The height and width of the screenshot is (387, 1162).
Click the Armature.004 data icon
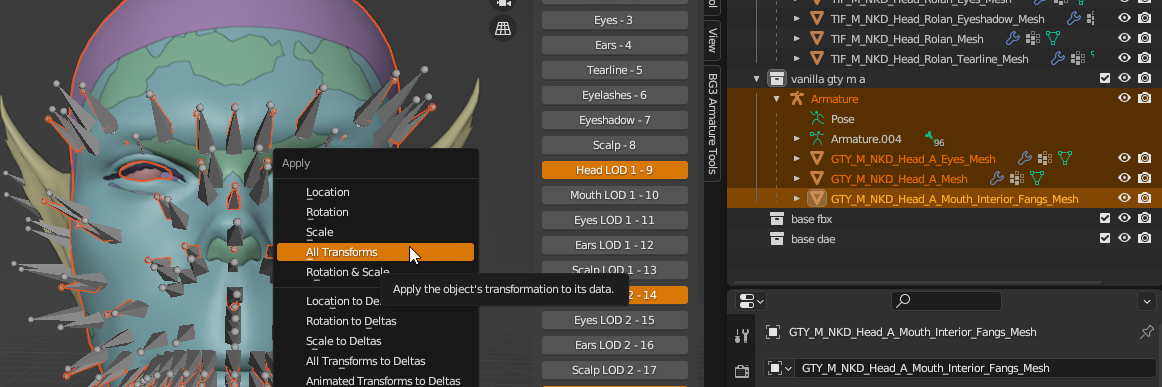[x=817, y=139]
